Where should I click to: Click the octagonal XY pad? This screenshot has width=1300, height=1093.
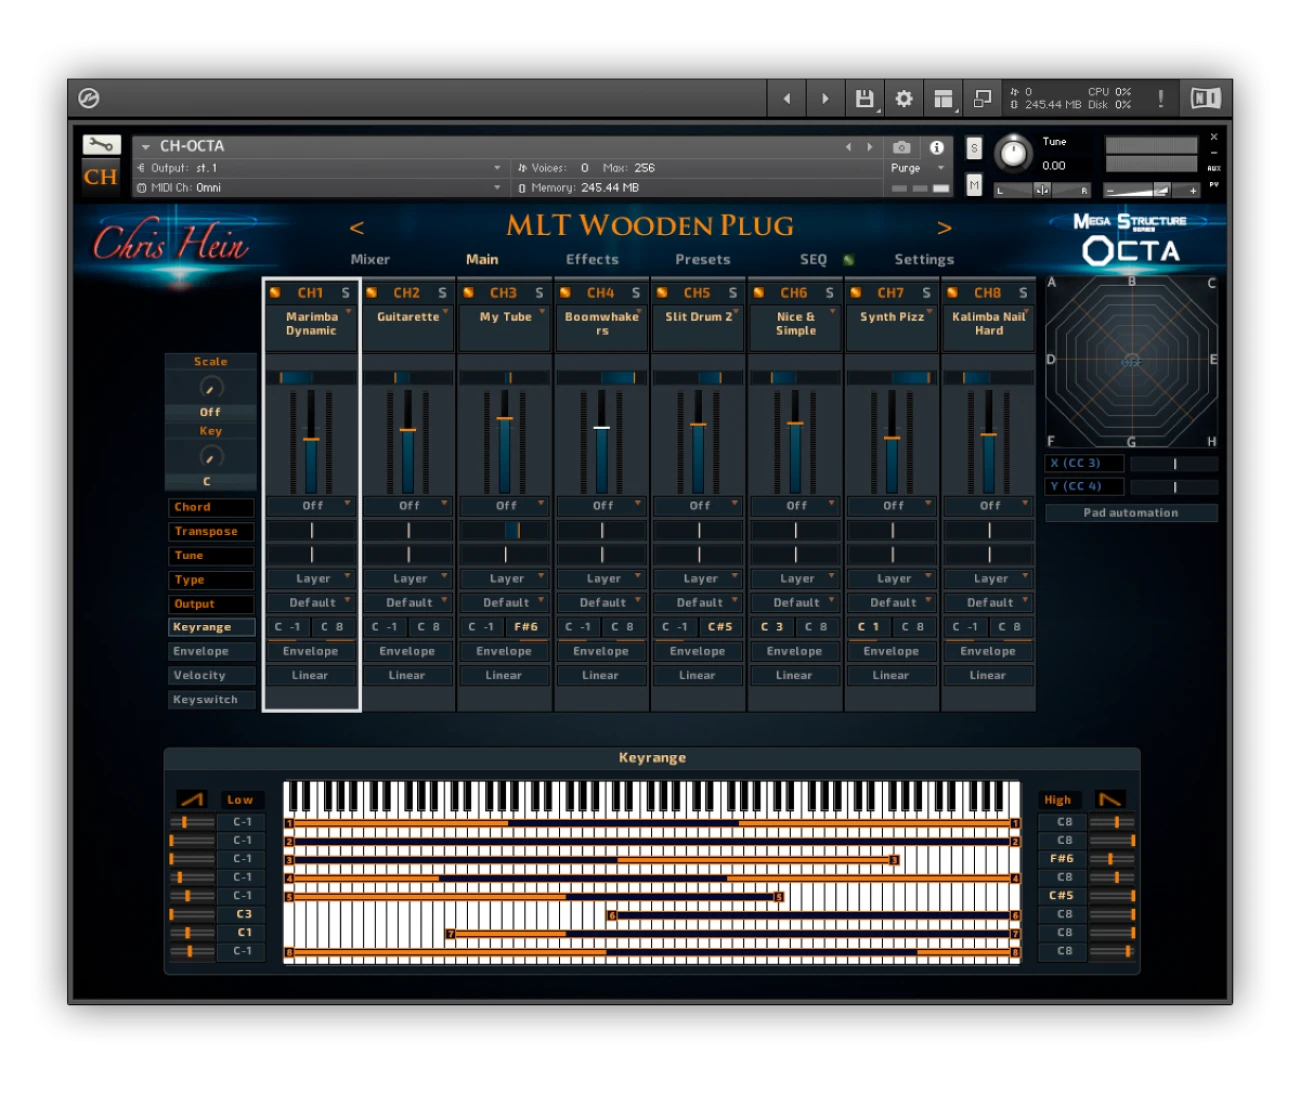(1131, 362)
